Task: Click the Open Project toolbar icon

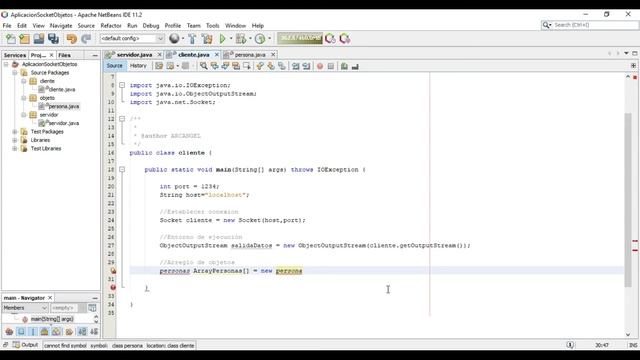Action: click(39, 39)
